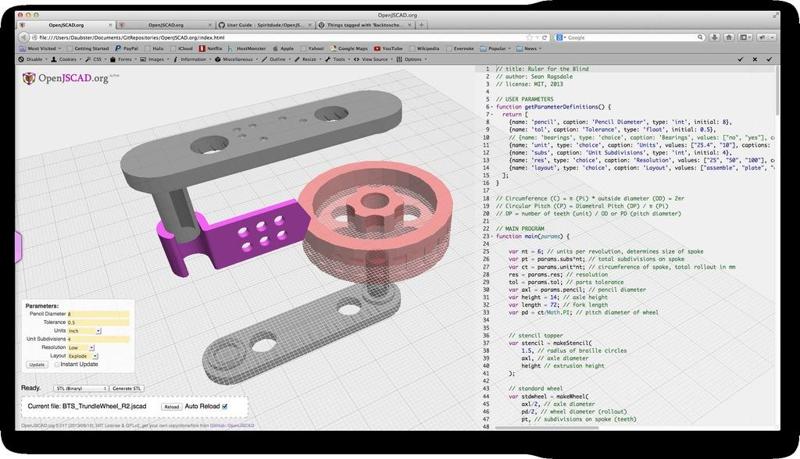Image resolution: width=800 pixels, height=459 pixels.
Task: Open the Information menu in developer toolbar
Action: coord(192,59)
